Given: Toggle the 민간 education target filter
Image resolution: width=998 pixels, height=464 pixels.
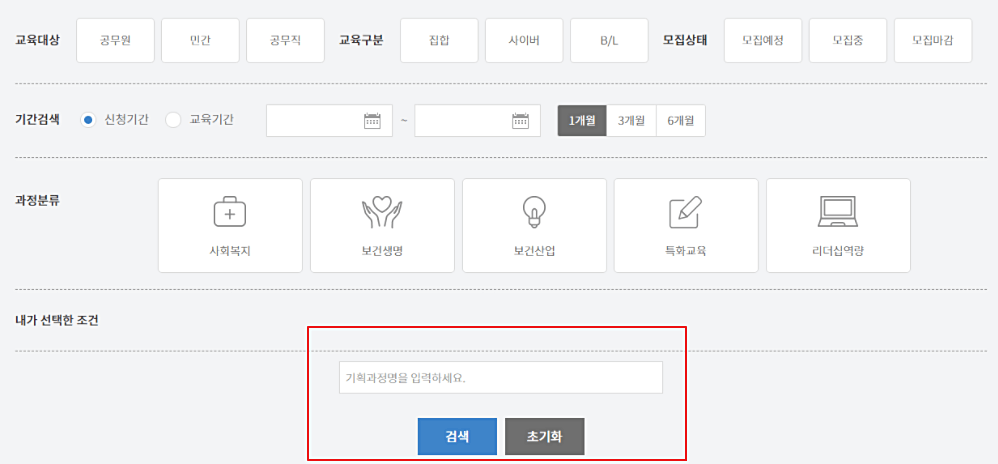Looking at the screenshot, I should click(200, 40).
